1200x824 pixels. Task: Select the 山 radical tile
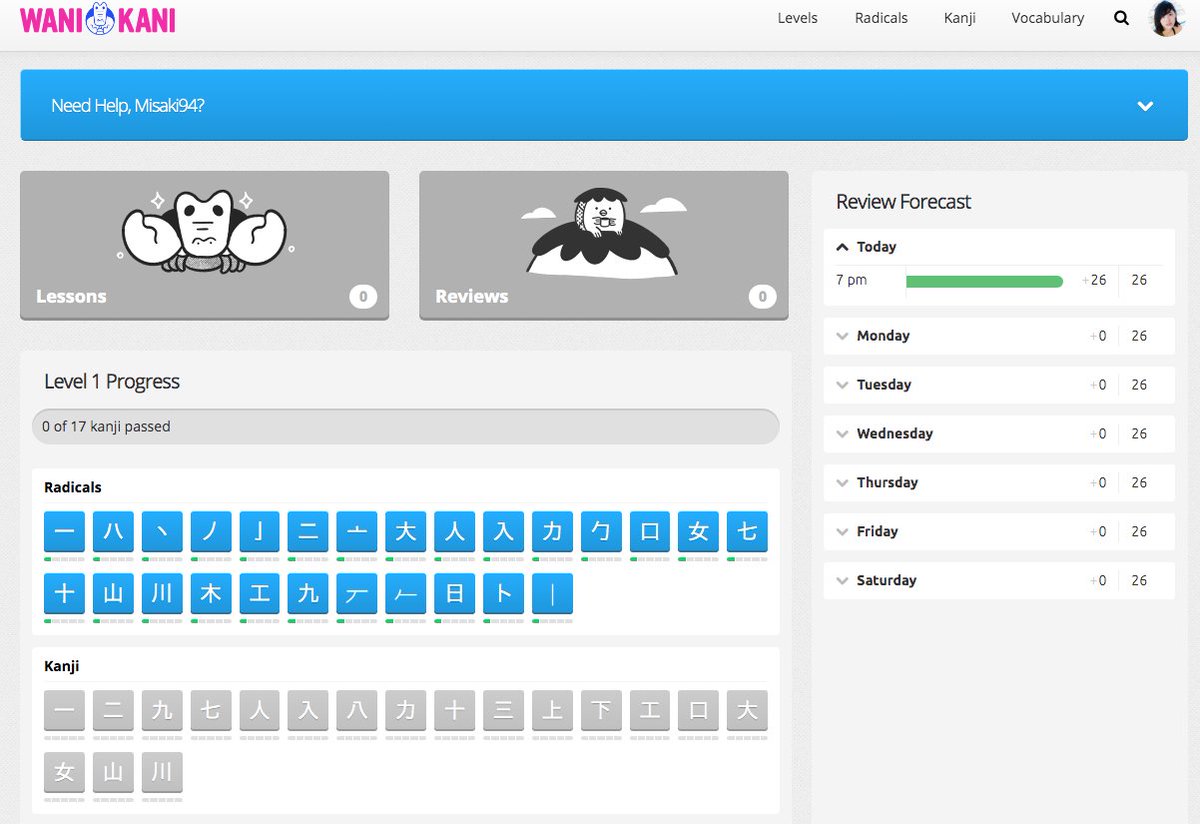pyautogui.click(x=113, y=593)
